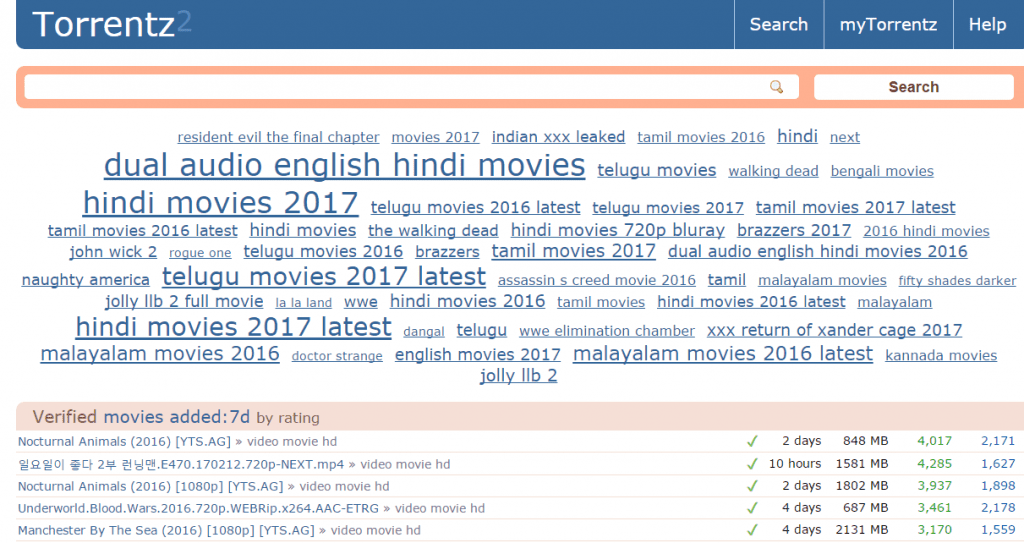Select the 'telugu movies 2016 latest' tag
Image resolution: width=1024 pixels, height=543 pixels.
[475, 208]
